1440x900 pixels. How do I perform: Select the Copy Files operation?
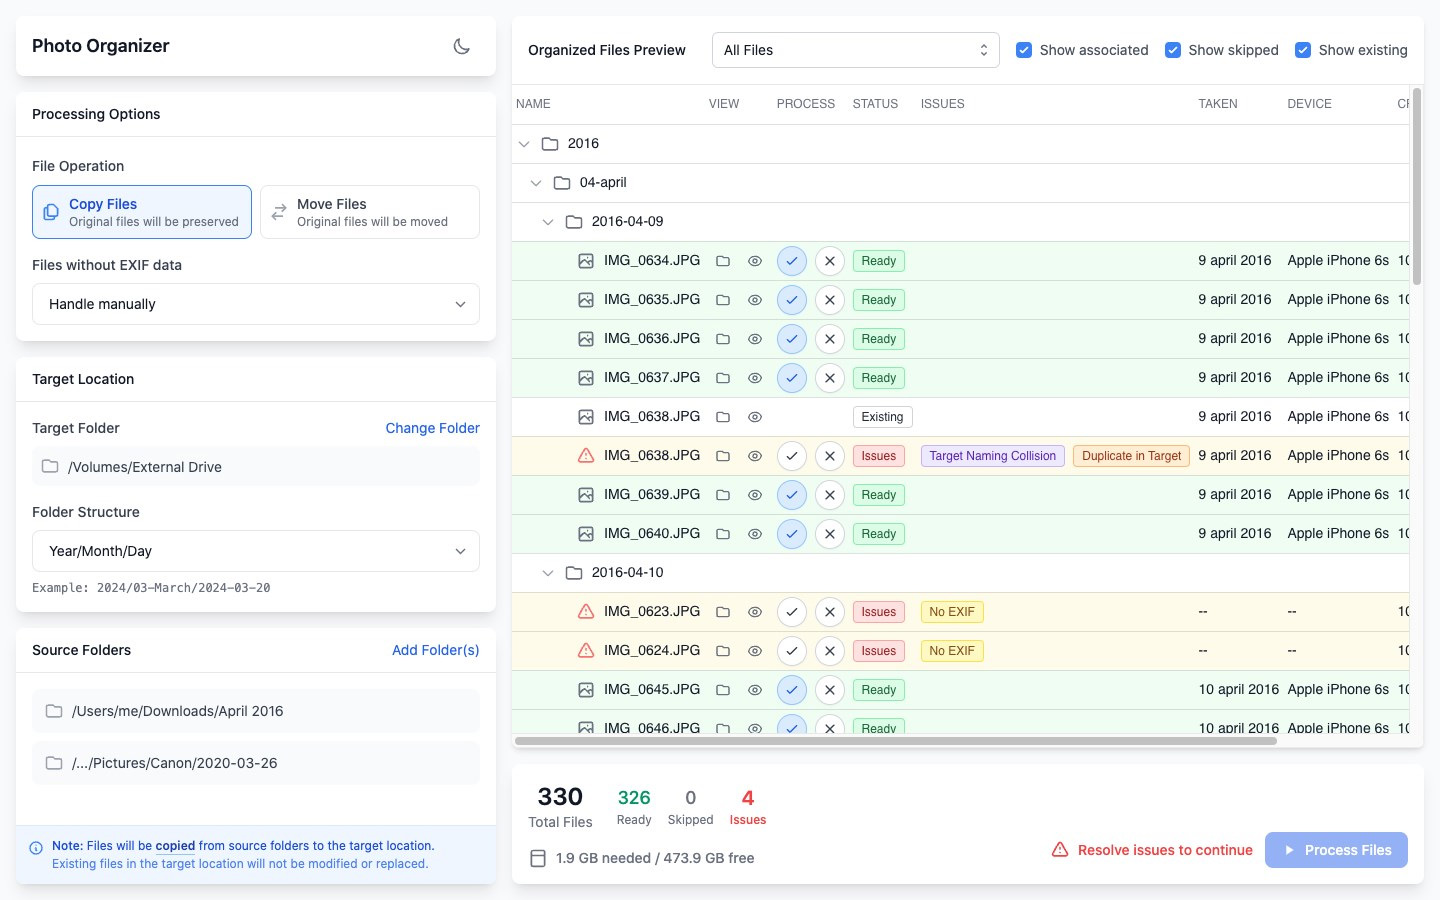[x=142, y=212]
